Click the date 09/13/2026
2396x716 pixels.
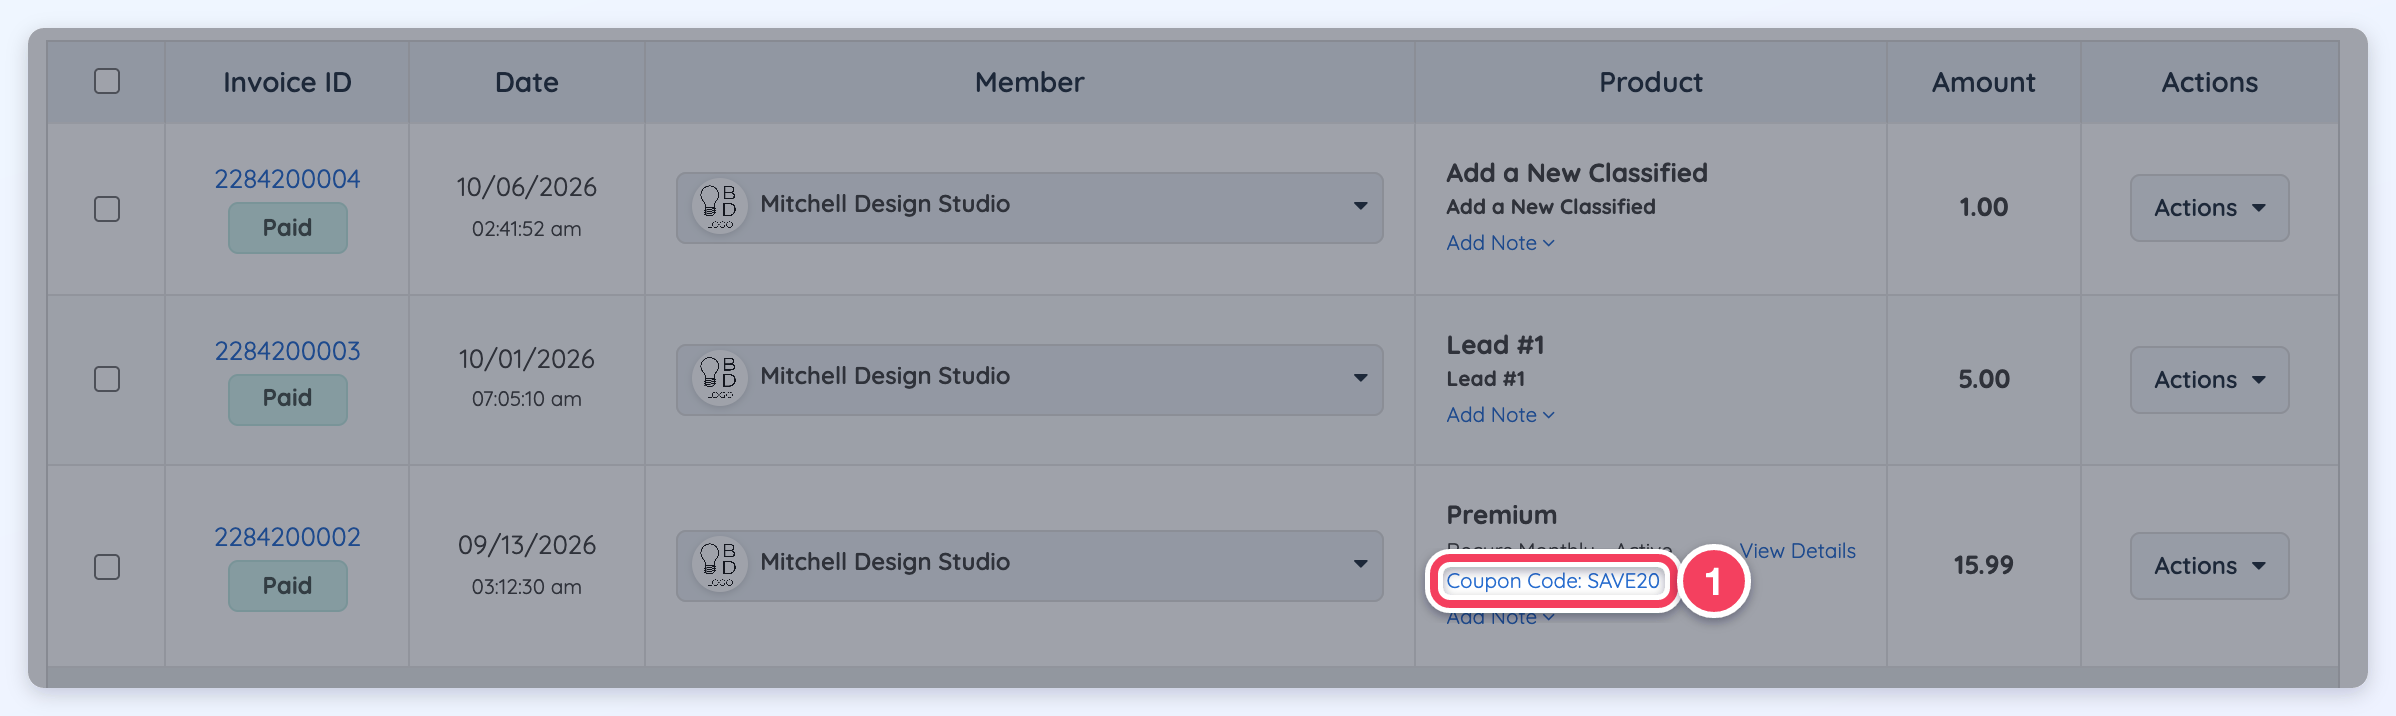pos(527,545)
